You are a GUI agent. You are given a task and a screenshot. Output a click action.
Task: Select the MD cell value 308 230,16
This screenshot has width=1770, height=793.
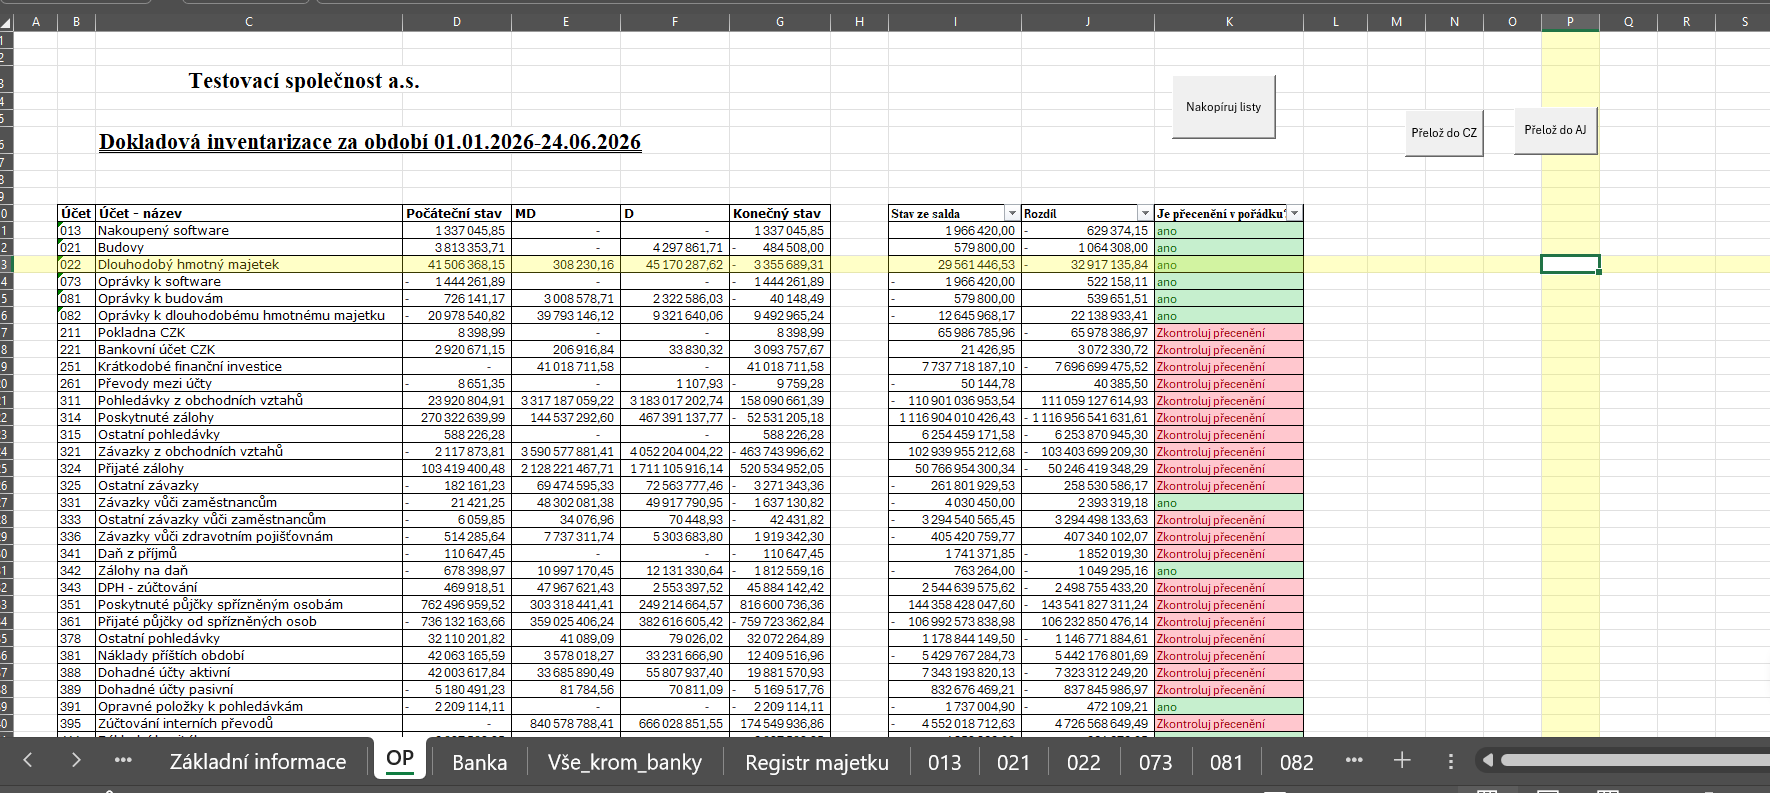pos(566,264)
